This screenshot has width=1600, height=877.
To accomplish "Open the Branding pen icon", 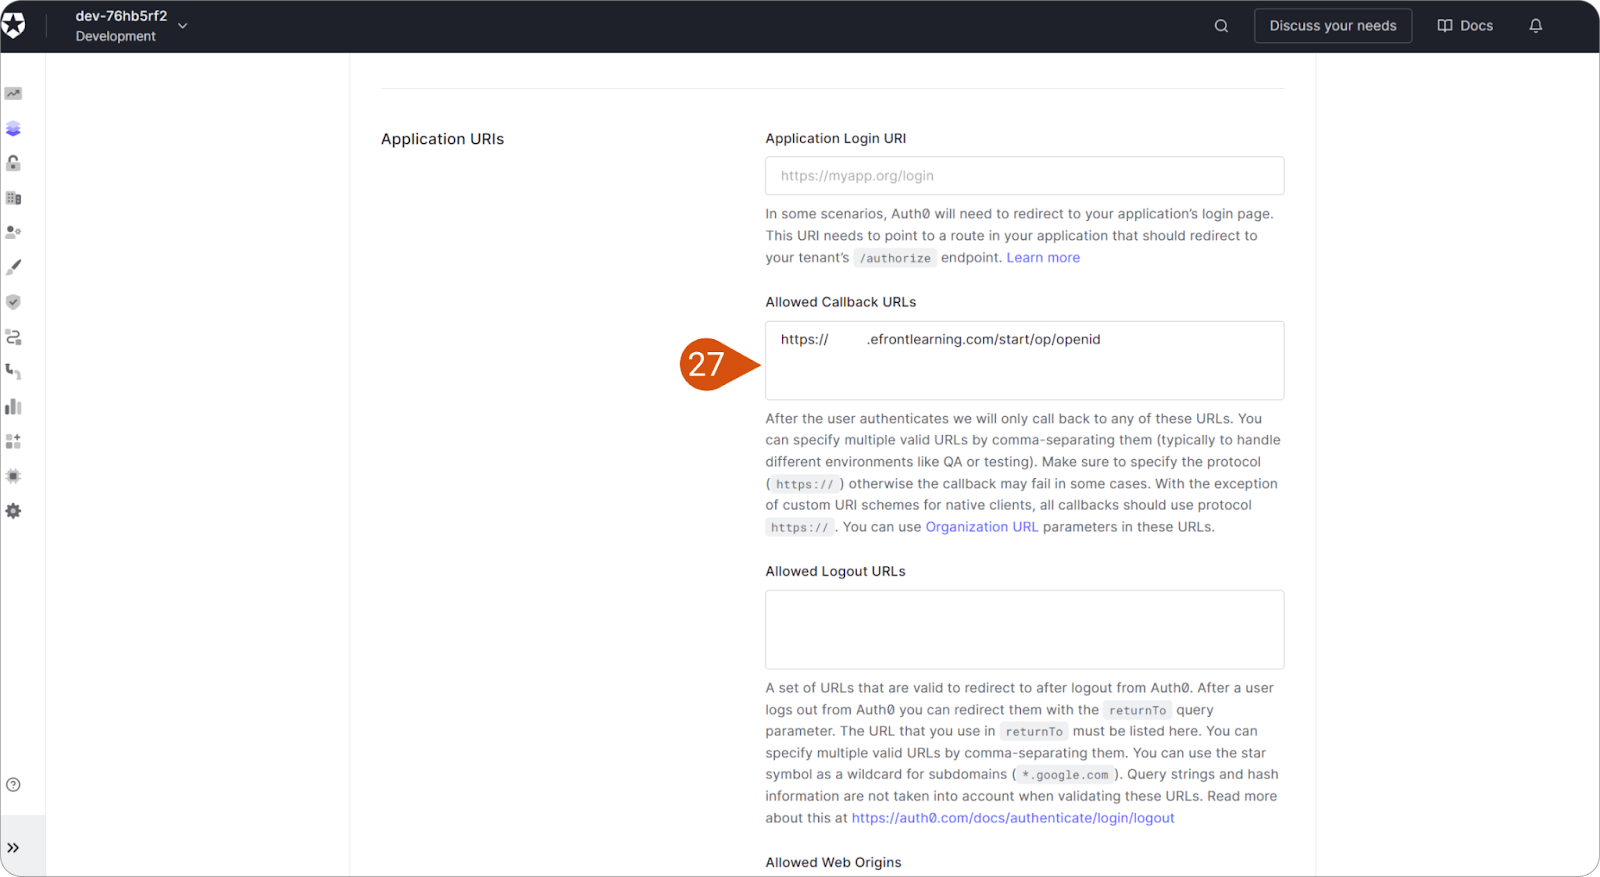I will [13, 267].
